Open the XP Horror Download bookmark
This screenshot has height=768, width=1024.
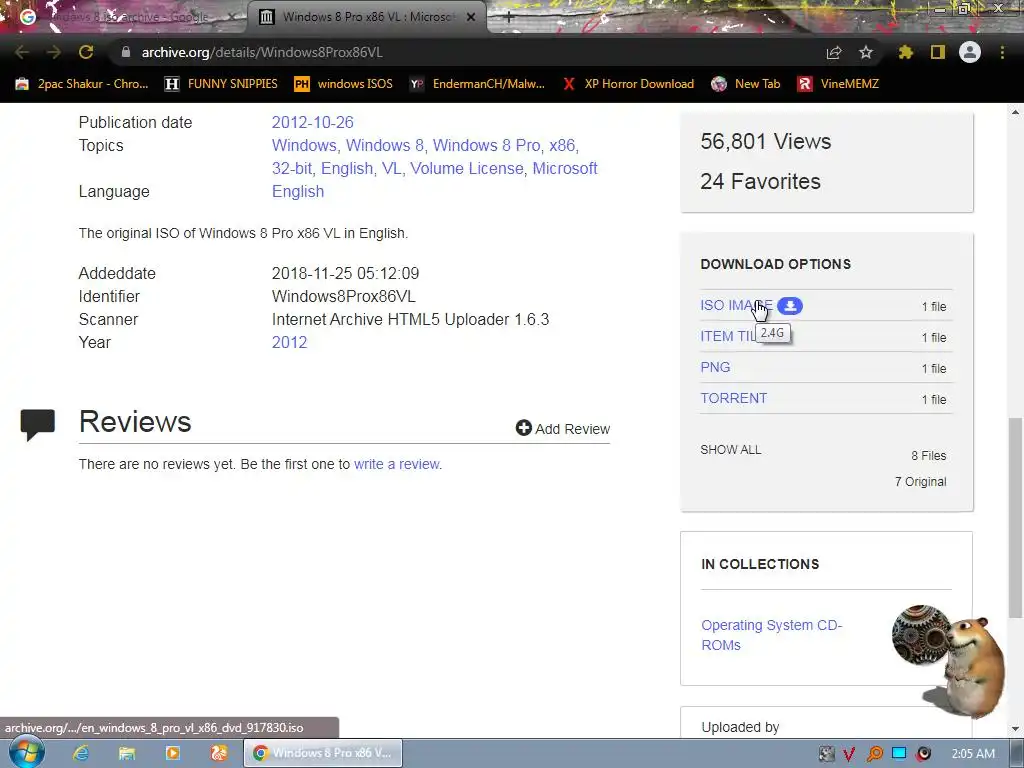coord(628,84)
